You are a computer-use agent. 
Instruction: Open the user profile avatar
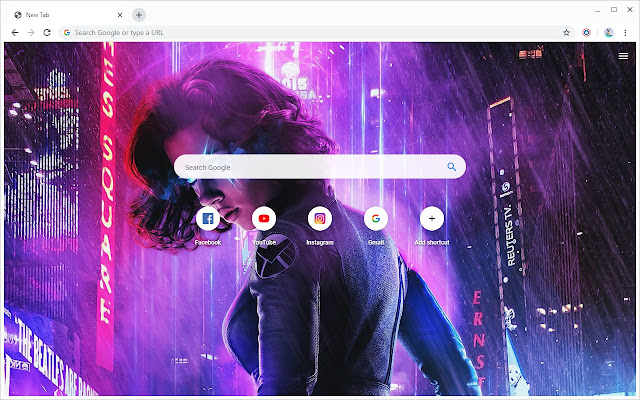[609, 33]
